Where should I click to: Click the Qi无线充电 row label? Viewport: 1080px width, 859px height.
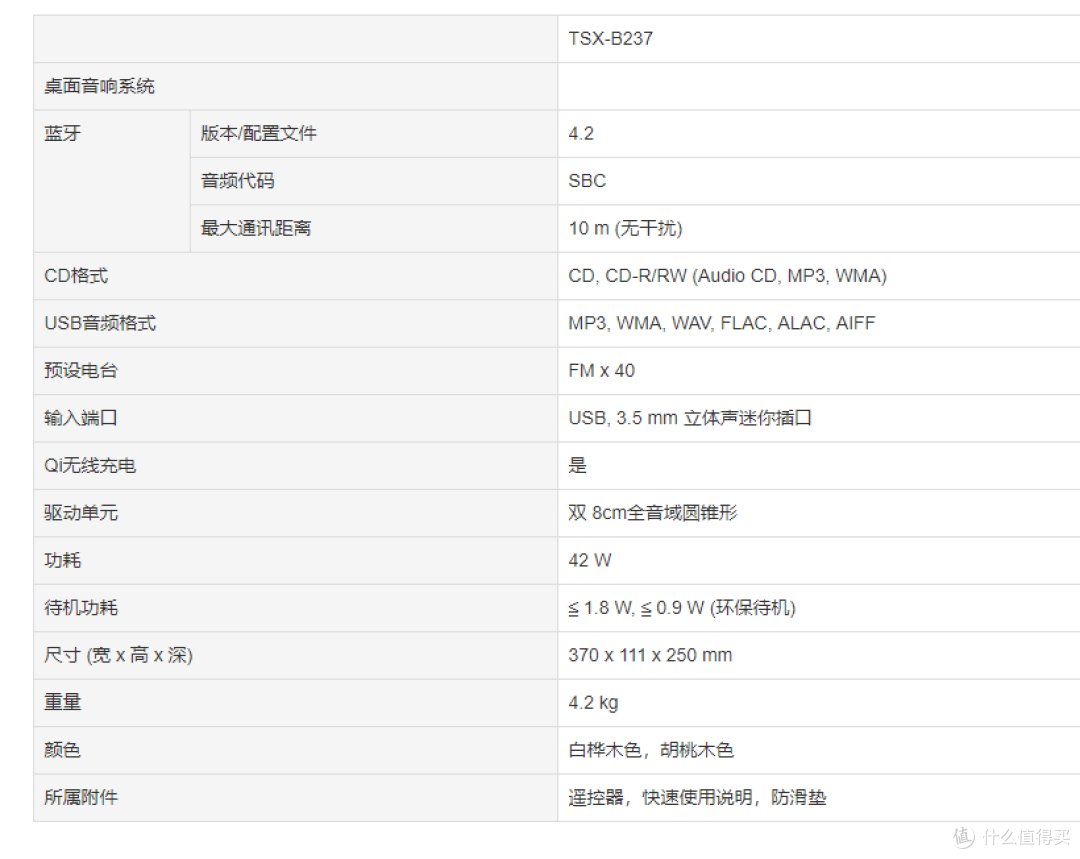click(90, 466)
